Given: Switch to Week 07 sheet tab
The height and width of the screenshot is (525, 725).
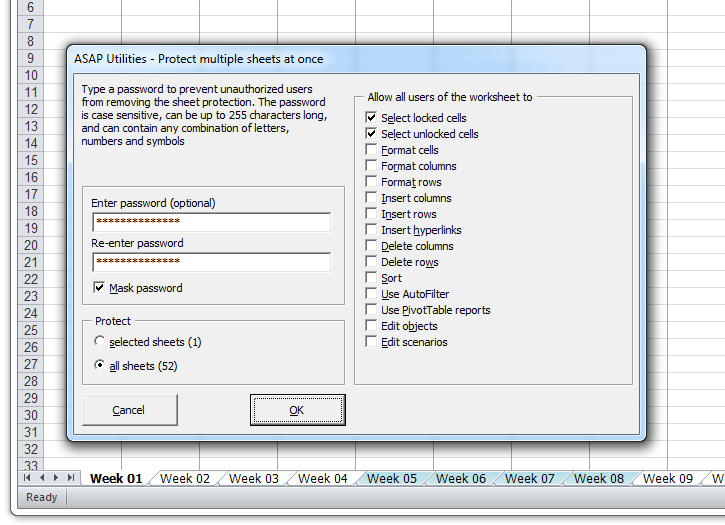Looking at the screenshot, I should point(529,478).
